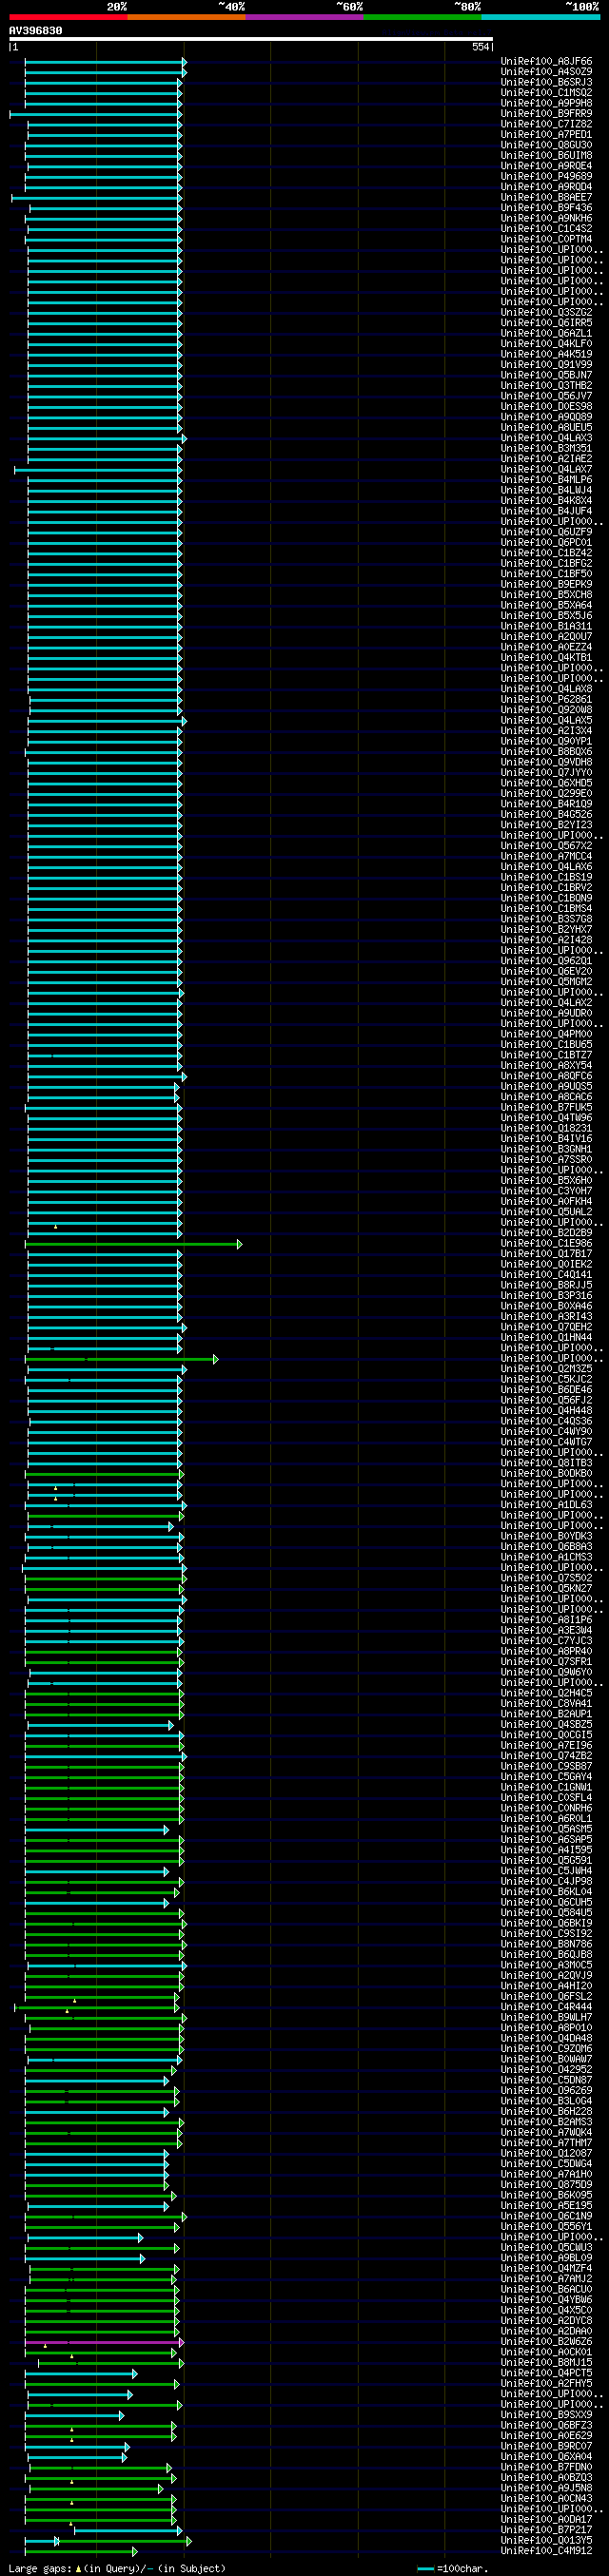Viewport: 609px width, 2576px height.
Task: Select label UniRef100_B8AEE7
Action: coord(546,198)
